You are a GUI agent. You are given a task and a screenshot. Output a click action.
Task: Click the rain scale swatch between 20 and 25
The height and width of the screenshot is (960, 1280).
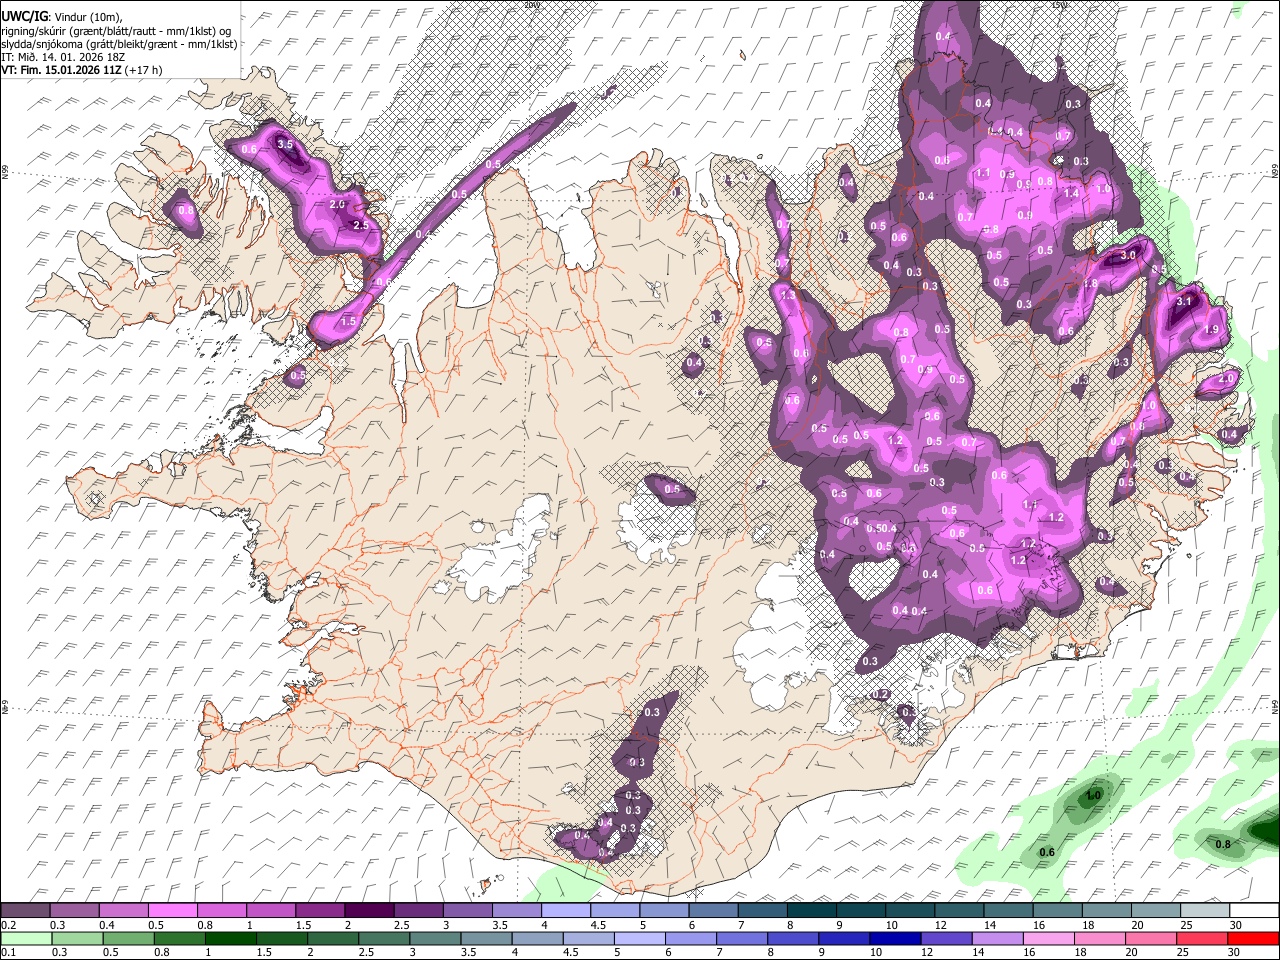click(1152, 938)
